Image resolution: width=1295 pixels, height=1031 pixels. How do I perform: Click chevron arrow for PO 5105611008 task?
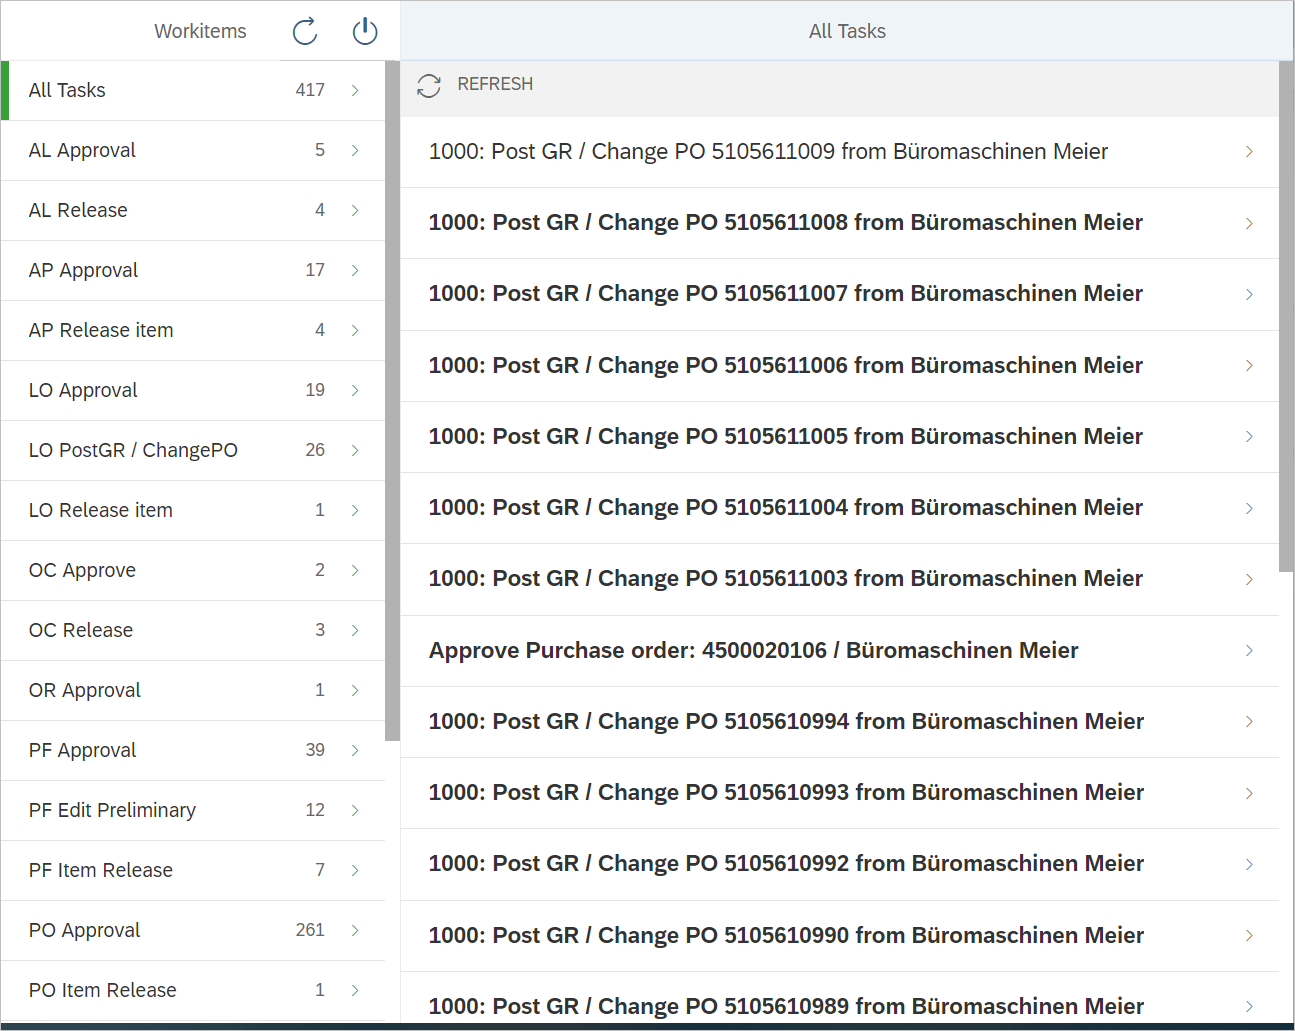[x=1249, y=223]
